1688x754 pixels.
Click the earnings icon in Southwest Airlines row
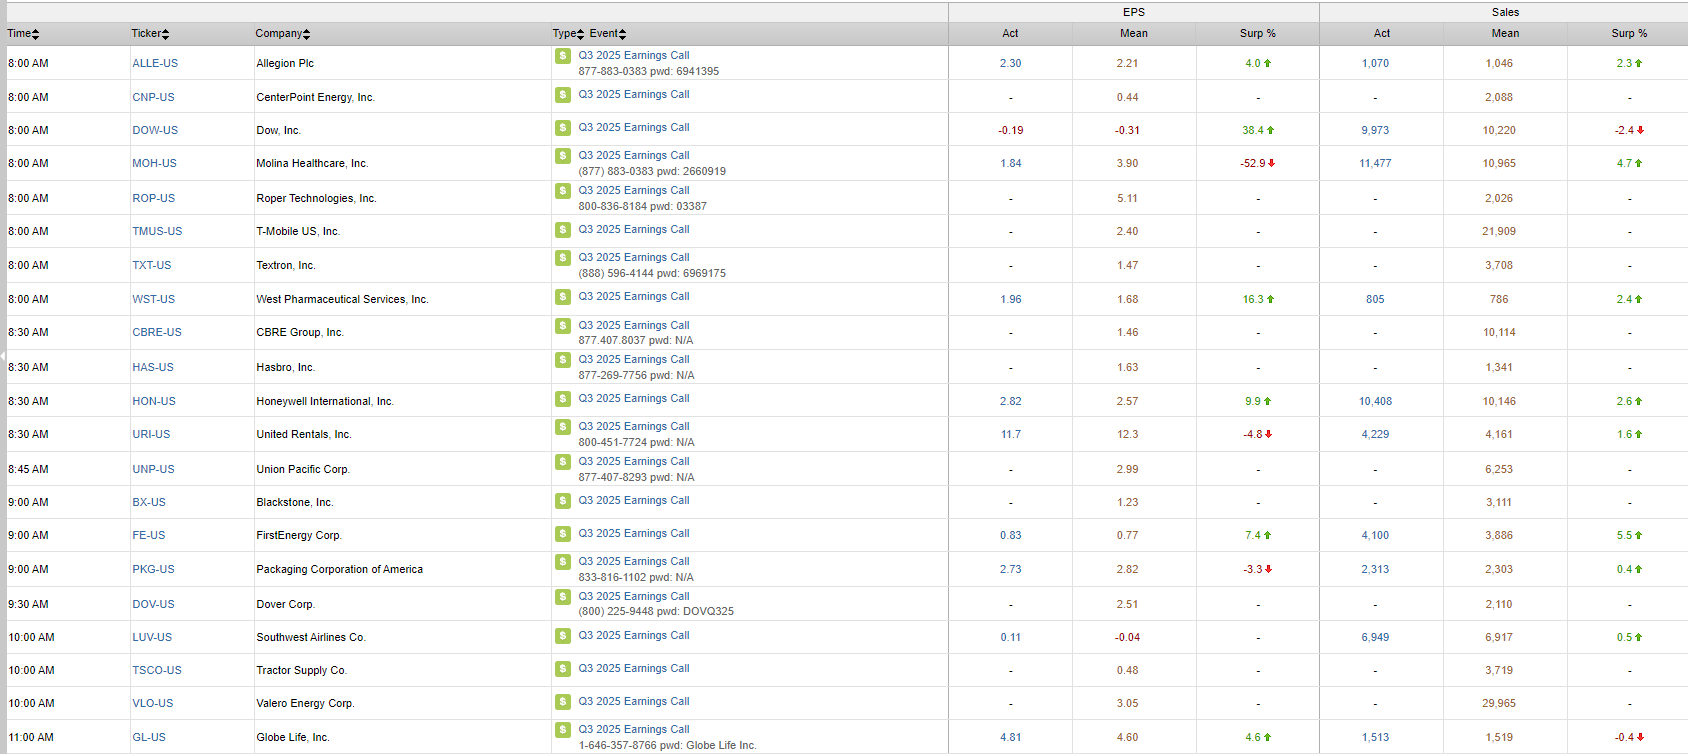coord(563,636)
